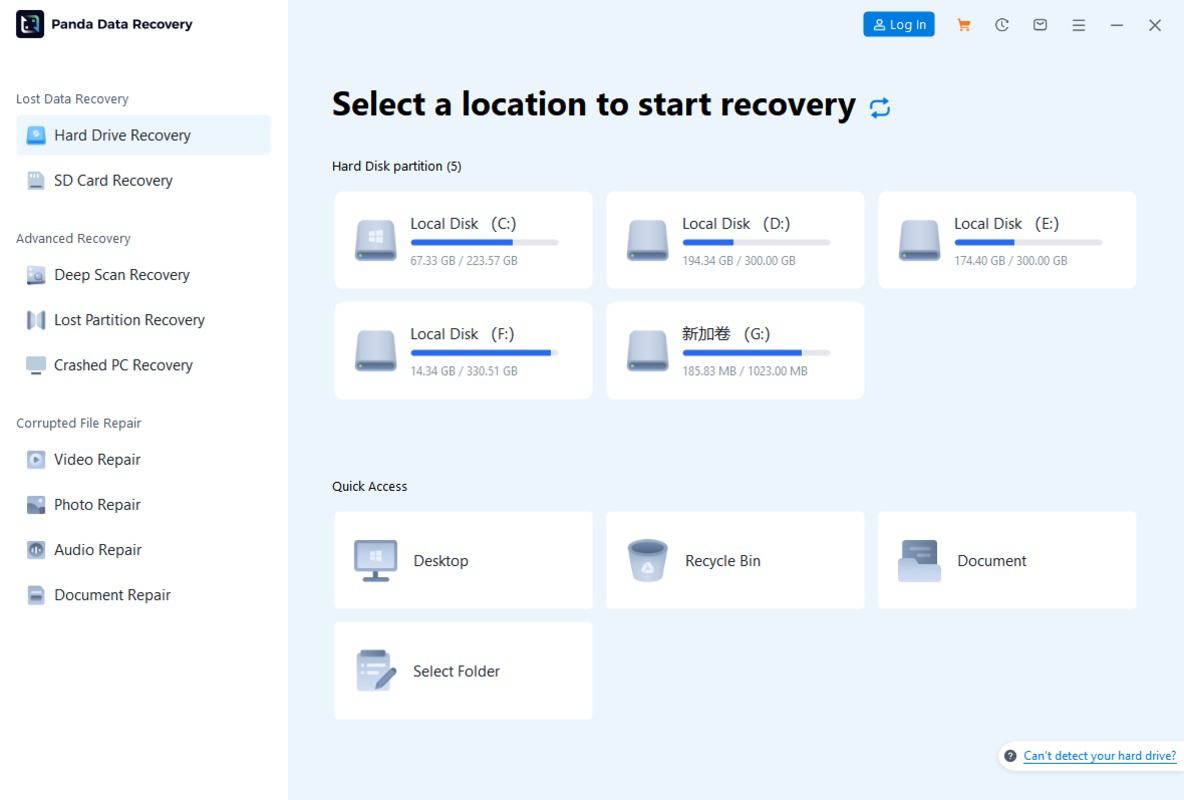1184x800 pixels.
Task: Click the Audio Repair sidebar icon
Action: pyautogui.click(x=35, y=550)
